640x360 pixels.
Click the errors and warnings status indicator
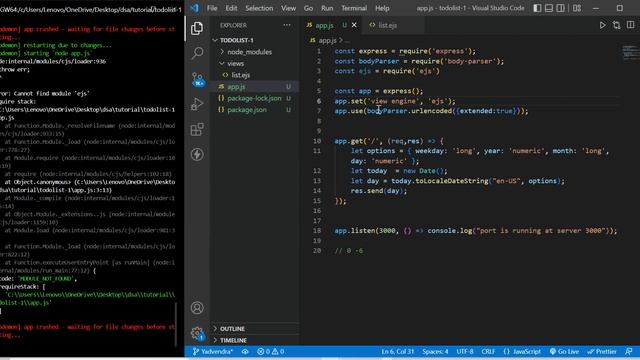click(270, 351)
